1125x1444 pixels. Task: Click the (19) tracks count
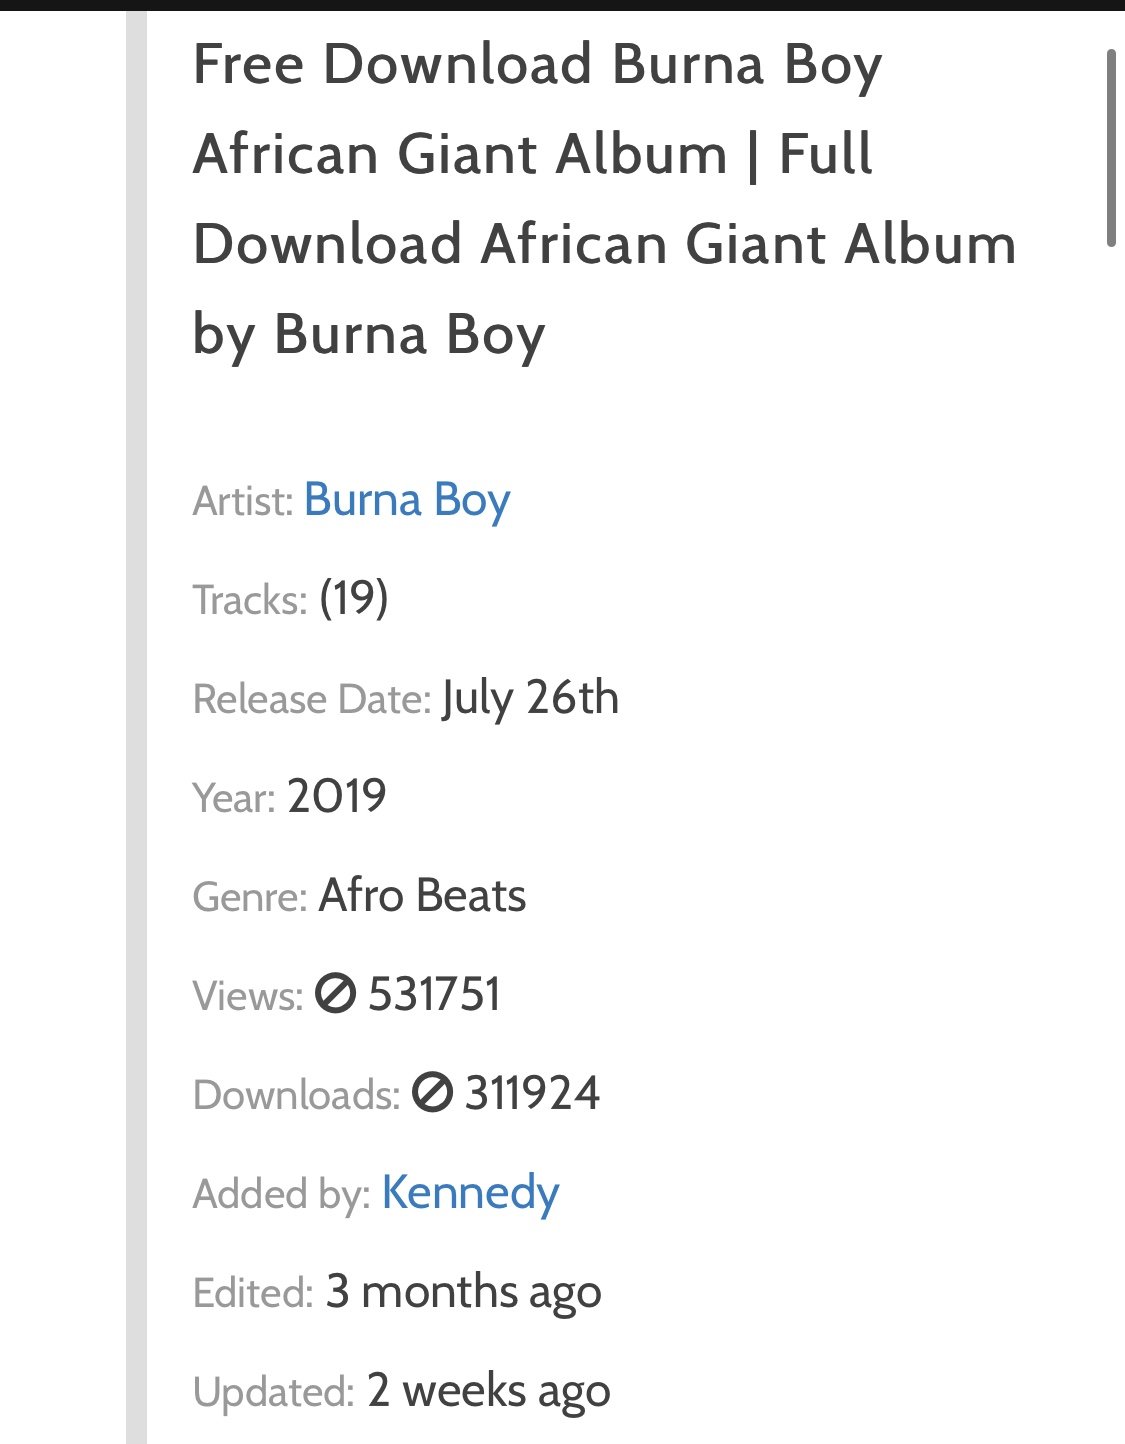[354, 599]
